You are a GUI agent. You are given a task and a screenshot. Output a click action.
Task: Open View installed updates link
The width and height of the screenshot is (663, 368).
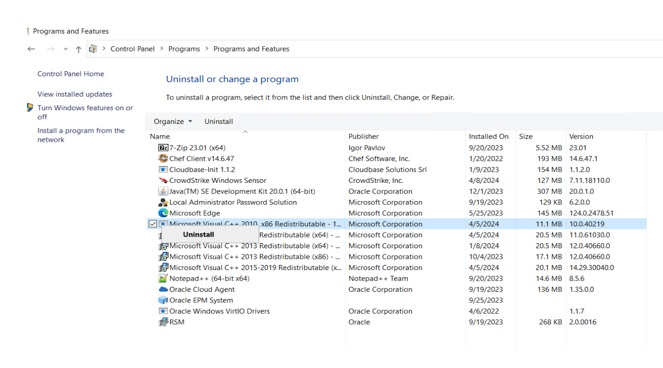click(x=75, y=94)
